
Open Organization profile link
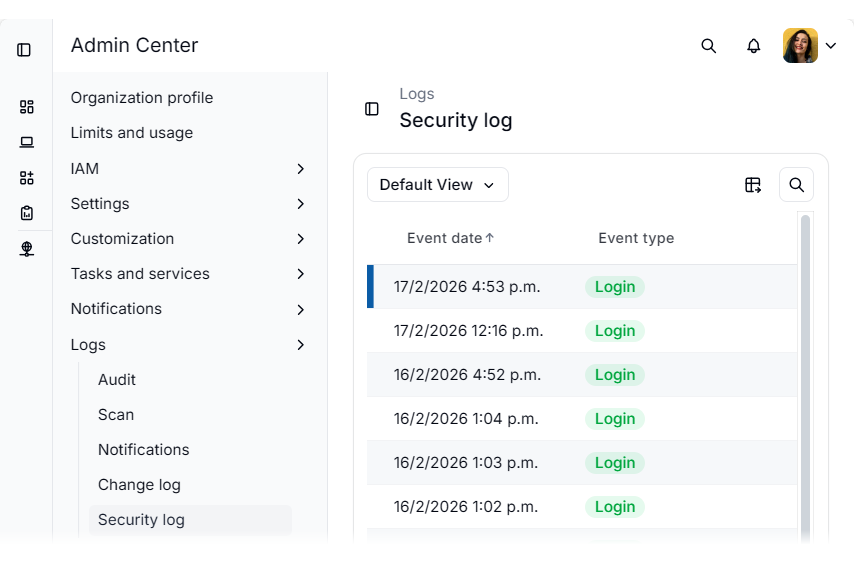coord(142,98)
